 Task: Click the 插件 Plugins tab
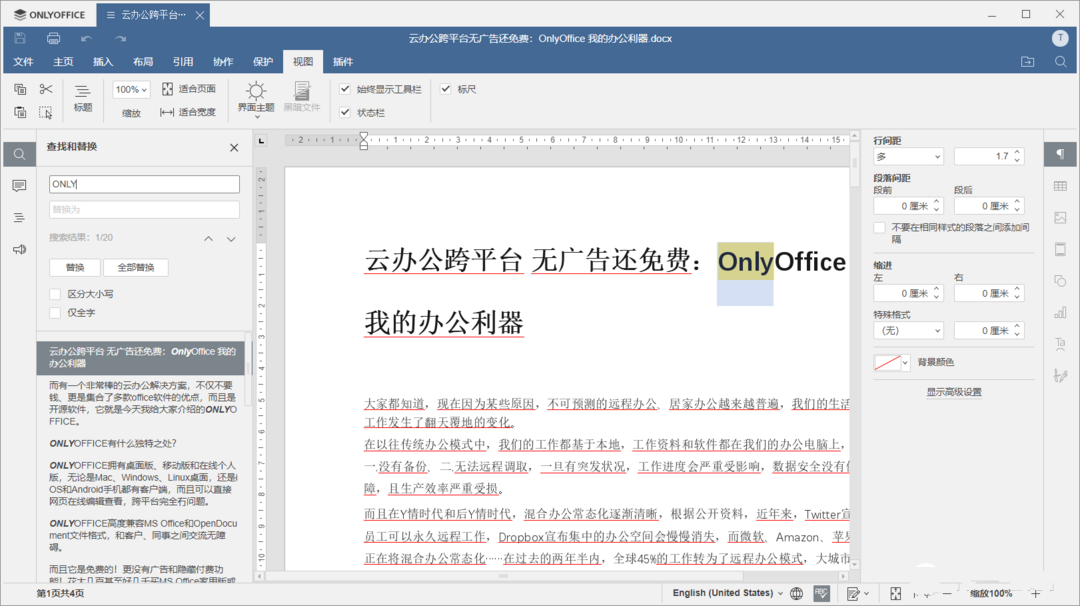tap(342, 62)
